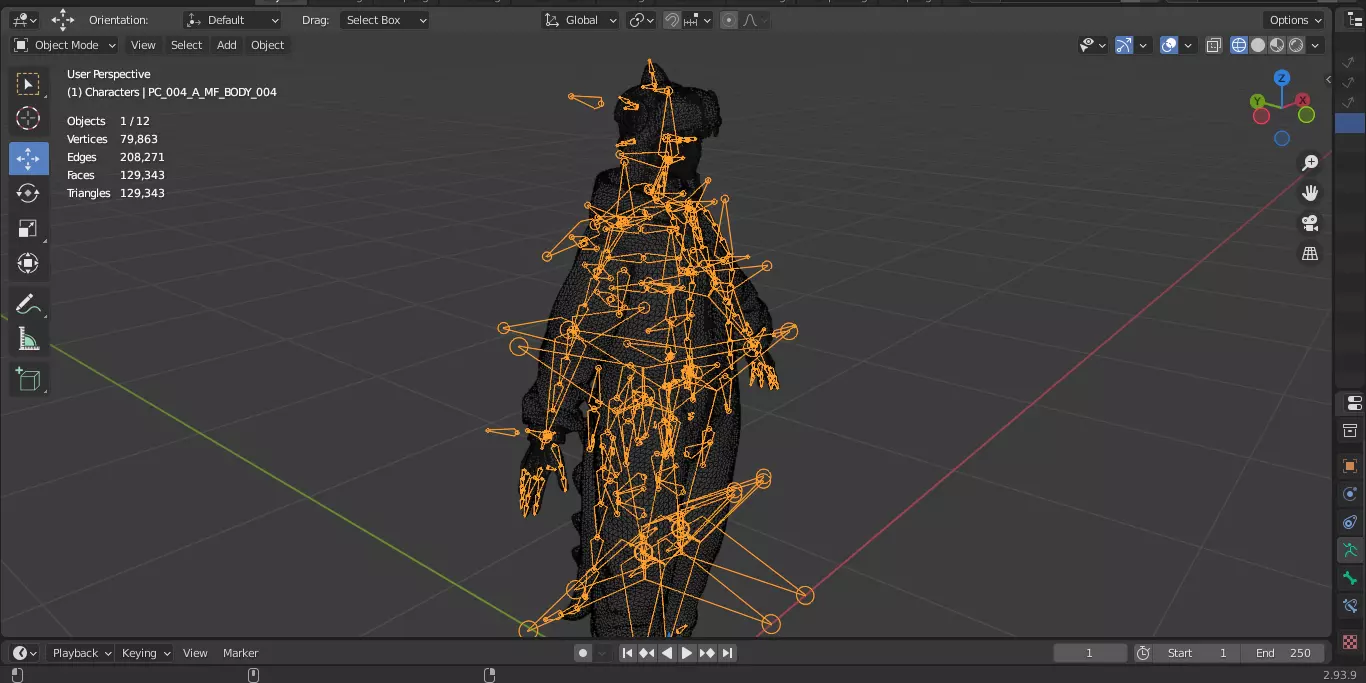Choose the Transform tool

tap(29, 263)
